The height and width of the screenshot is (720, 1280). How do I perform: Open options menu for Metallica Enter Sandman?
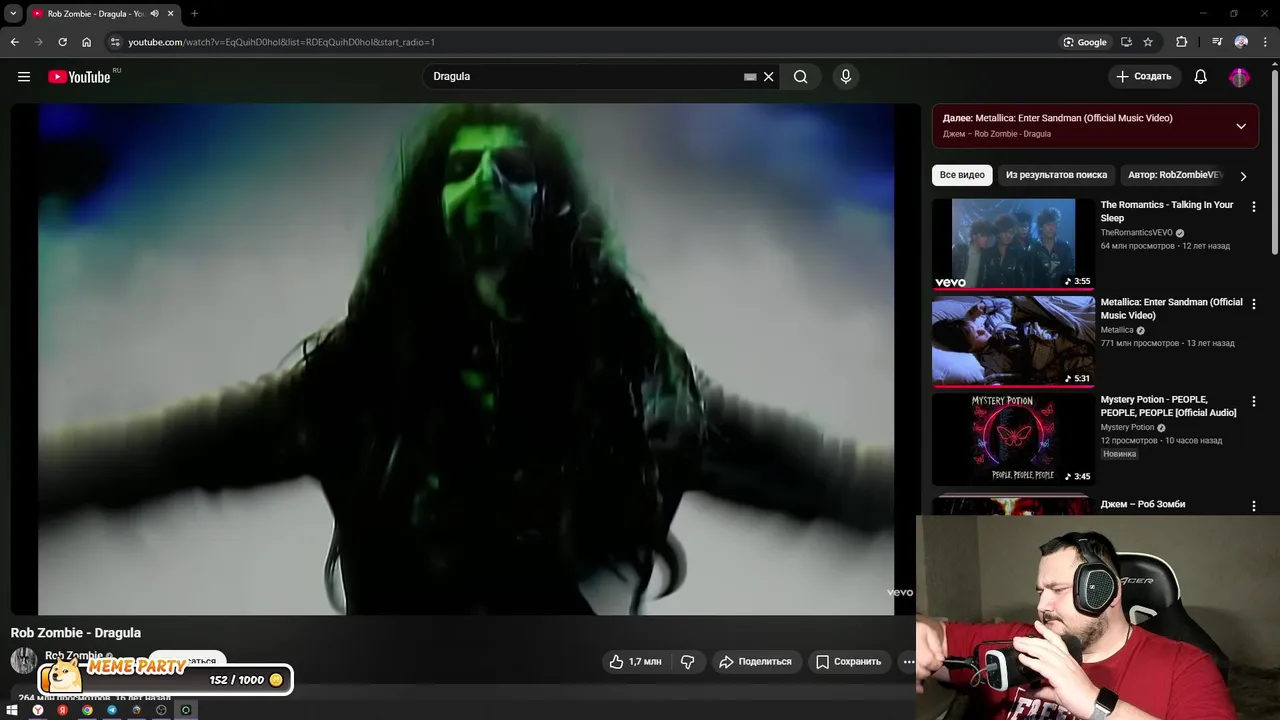click(1254, 304)
